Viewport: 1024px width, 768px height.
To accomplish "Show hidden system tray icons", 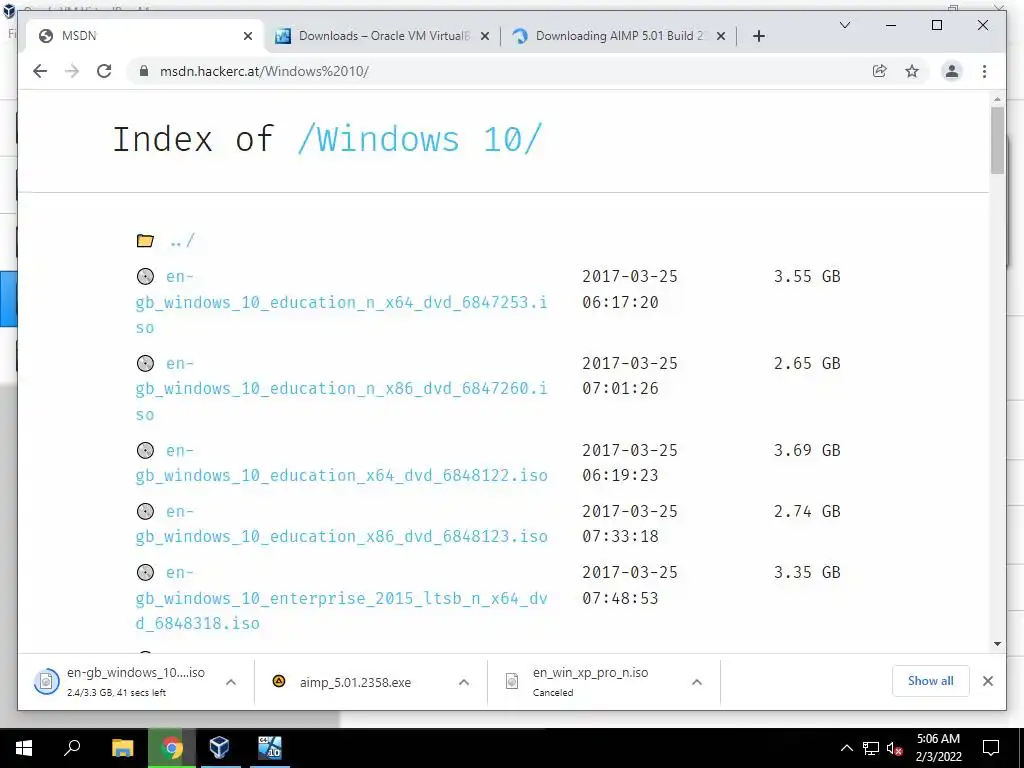I will (x=846, y=748).
